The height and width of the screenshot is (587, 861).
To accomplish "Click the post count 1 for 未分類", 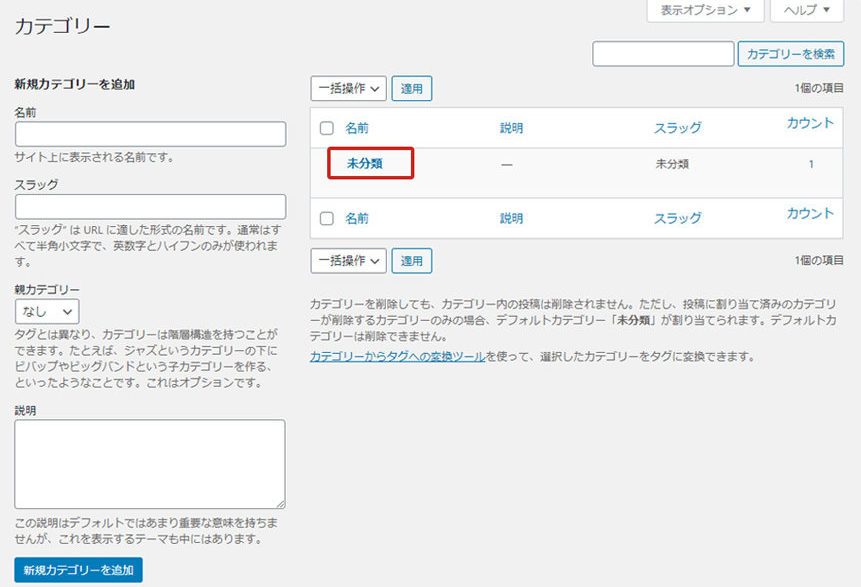I will coord(811,164).
